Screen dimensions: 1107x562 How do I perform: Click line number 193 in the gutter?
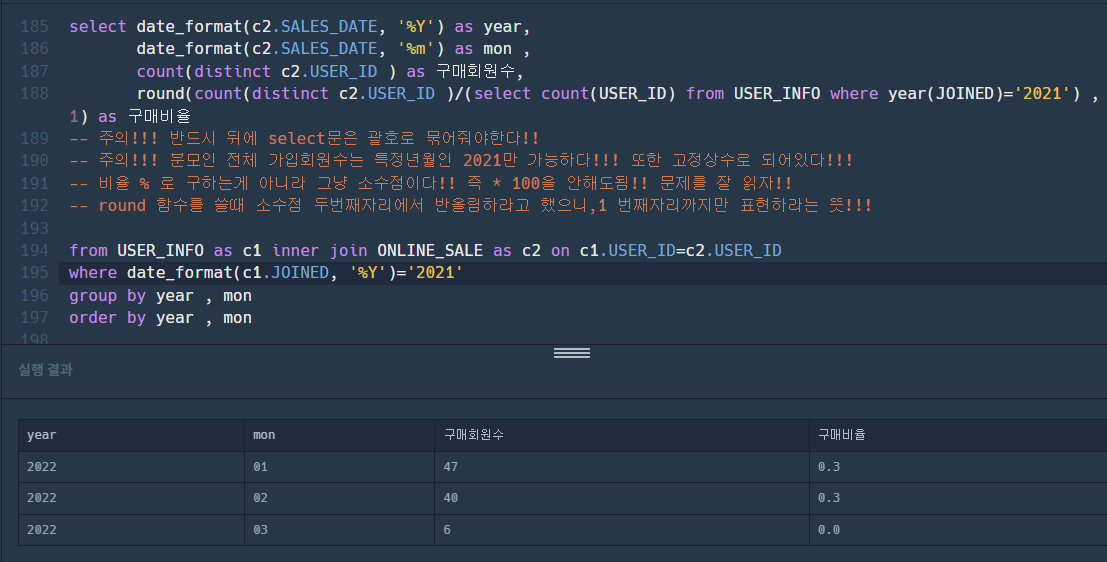click(35, 228)
